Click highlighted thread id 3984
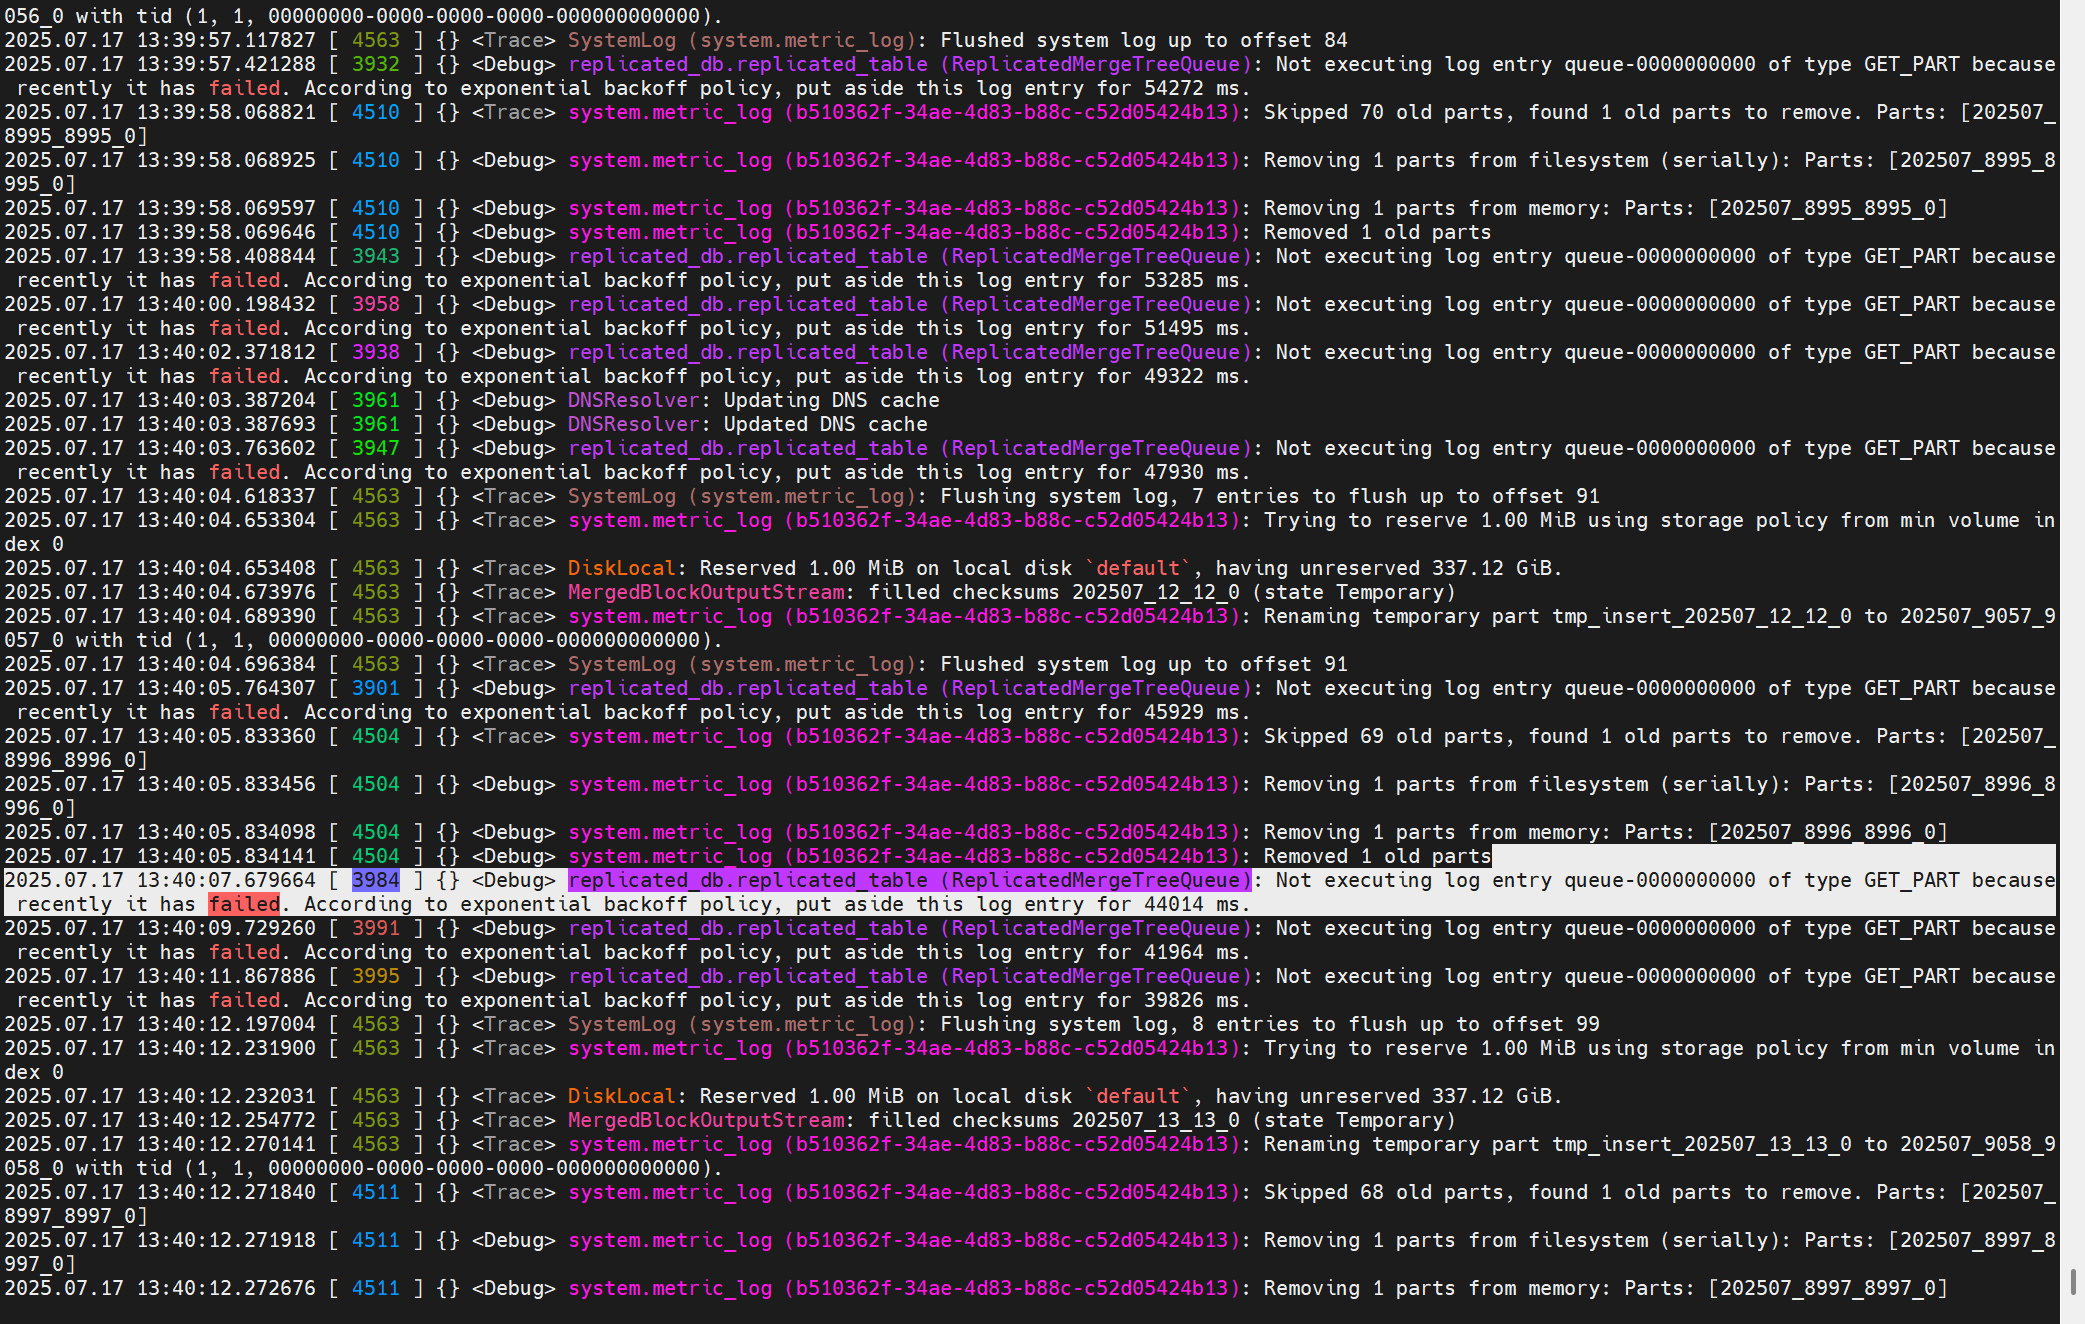 point(375,880)
